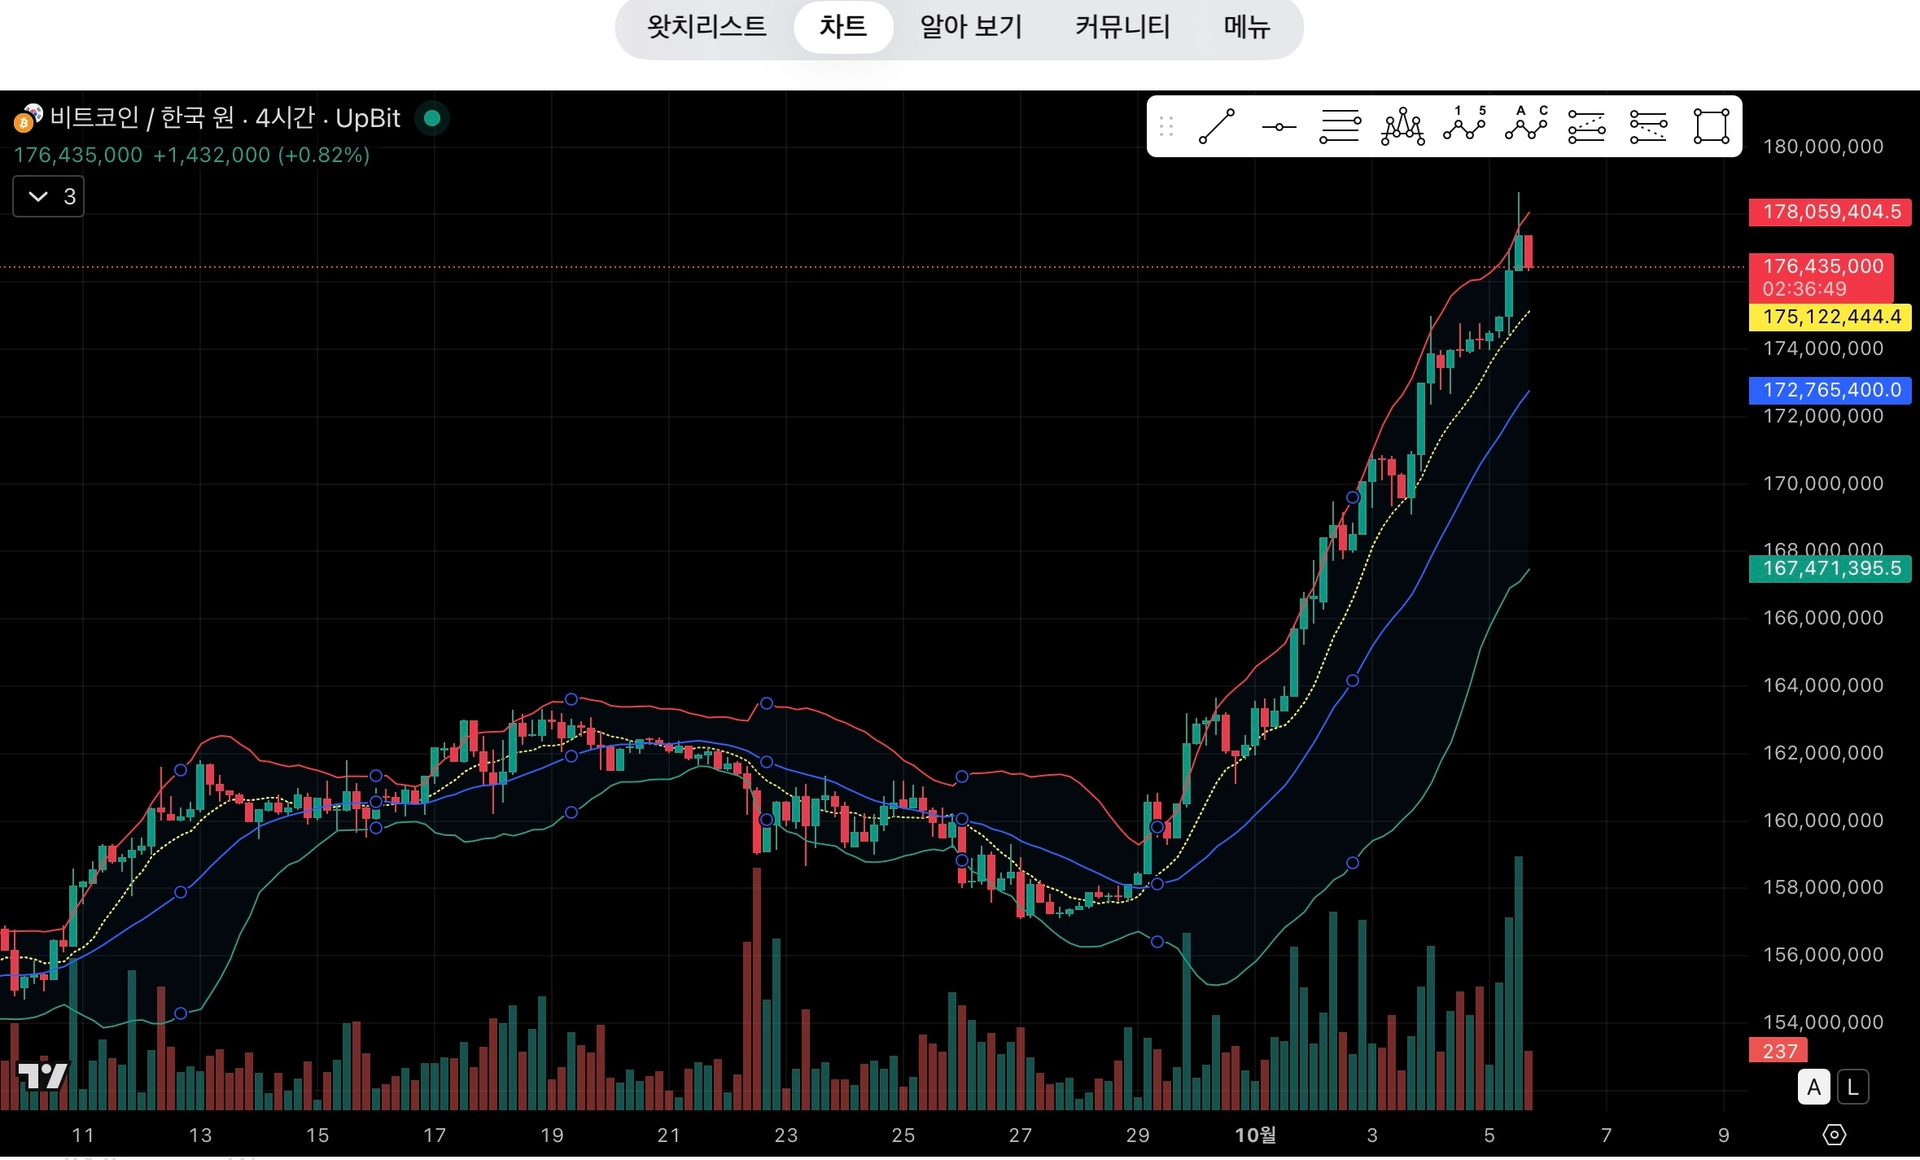Image resolution: width=1920 pixels, height=1160 pixels.
Task: Open the 커뮤니티 tab
Action: pyautogui.click(x=1122, y=27)
